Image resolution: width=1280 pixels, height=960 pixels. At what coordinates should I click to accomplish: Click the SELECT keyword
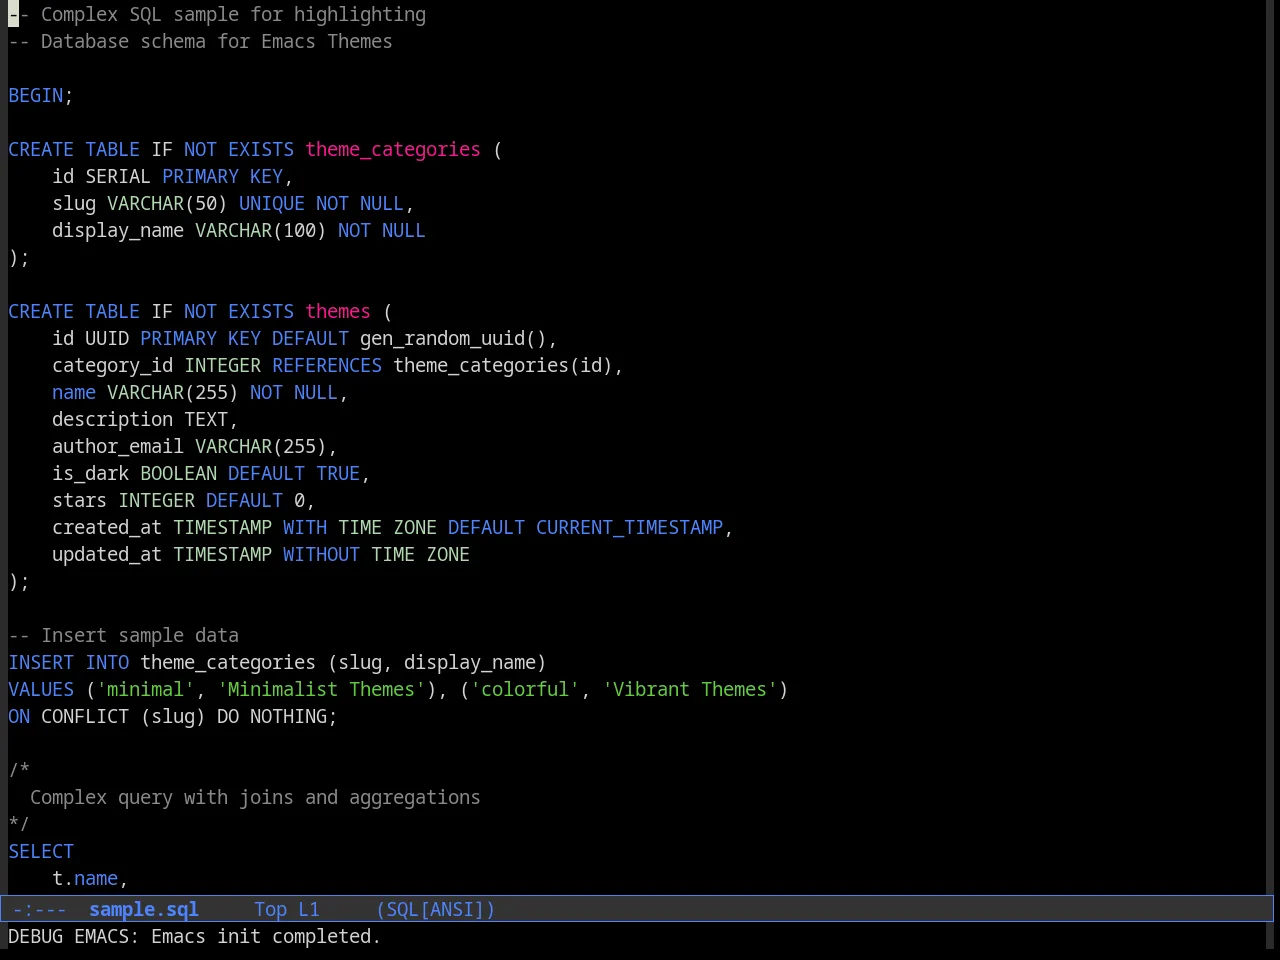click(41, 851)
